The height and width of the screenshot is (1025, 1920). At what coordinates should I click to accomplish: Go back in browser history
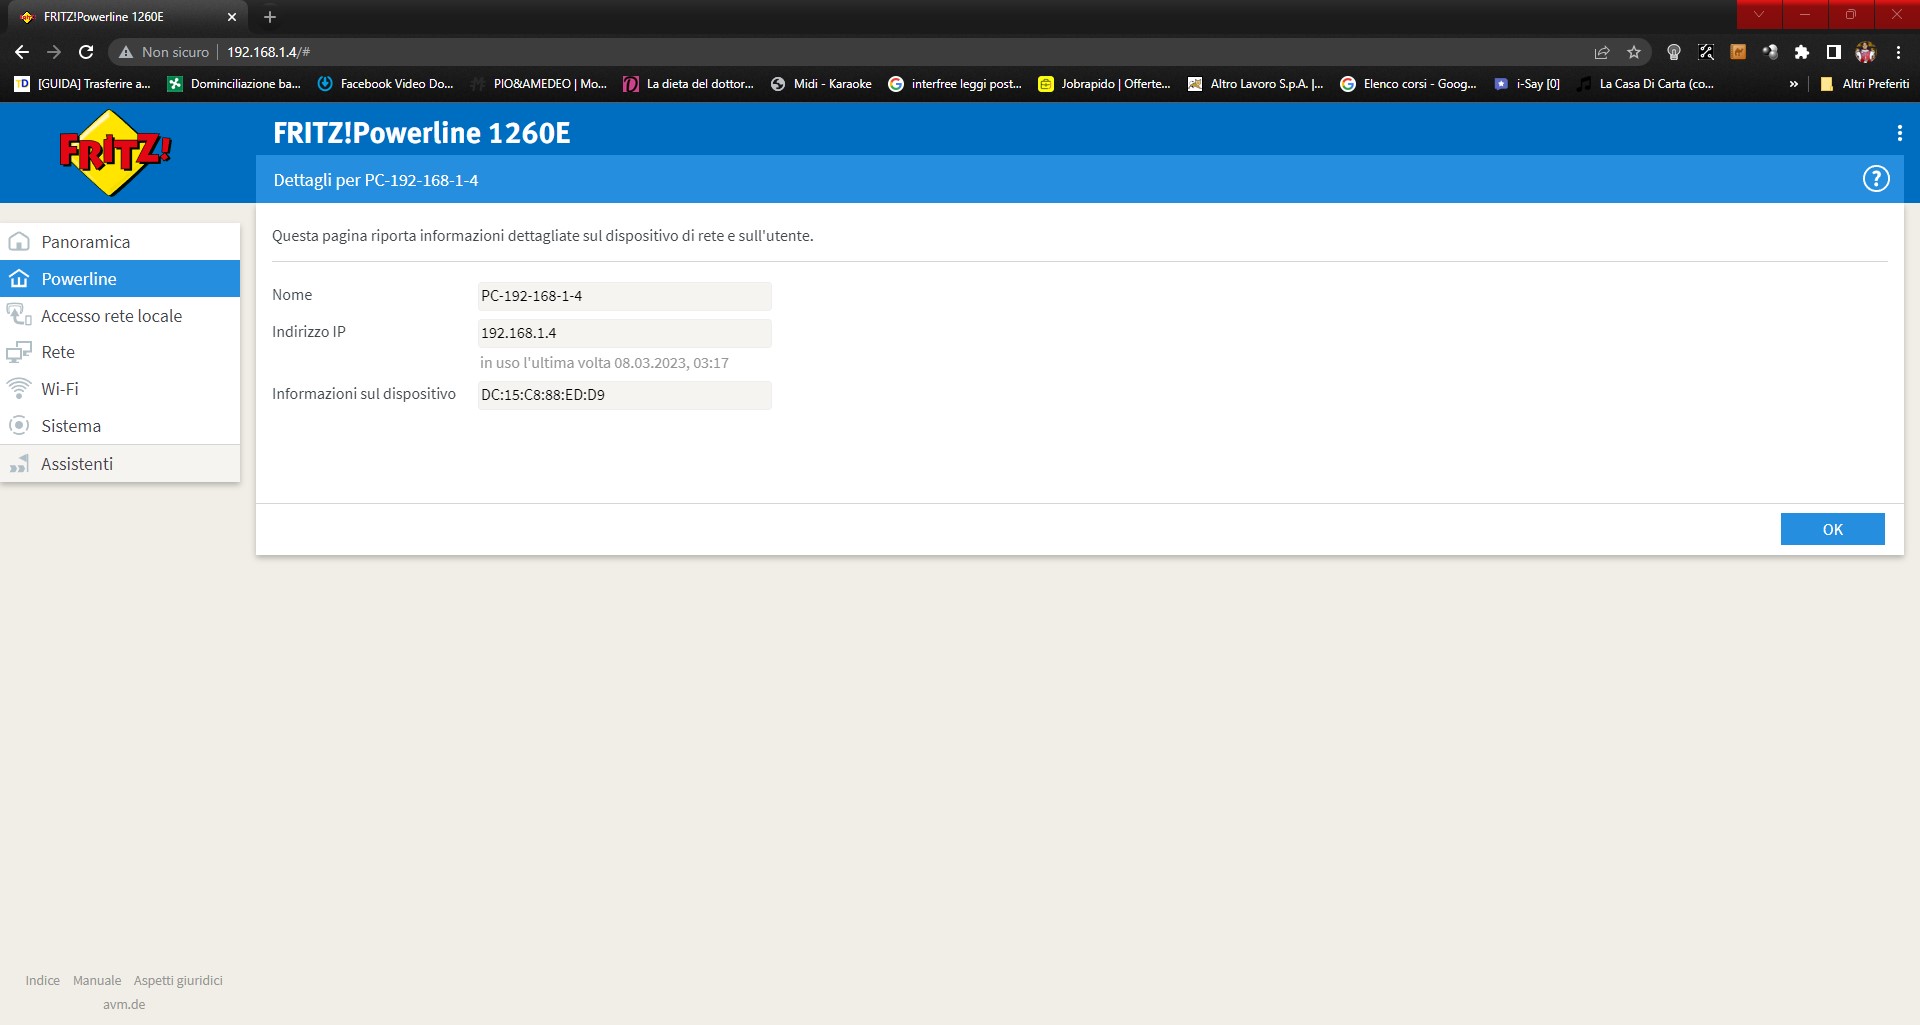click(22, 52)
